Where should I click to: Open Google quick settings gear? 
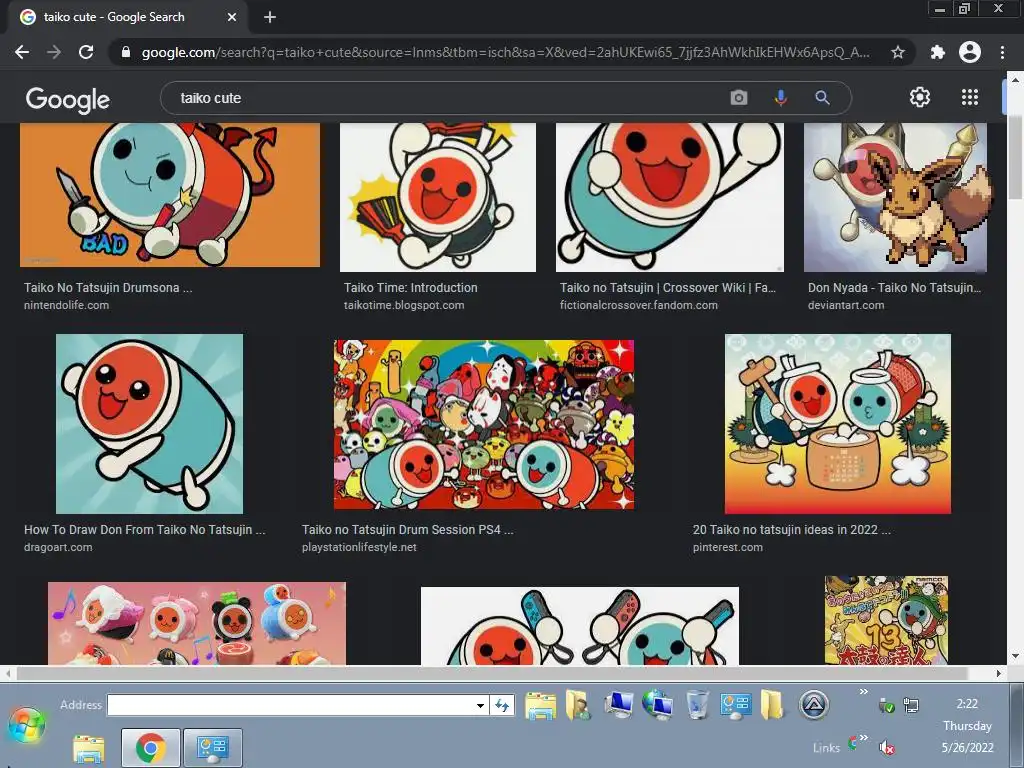(920, 97)
